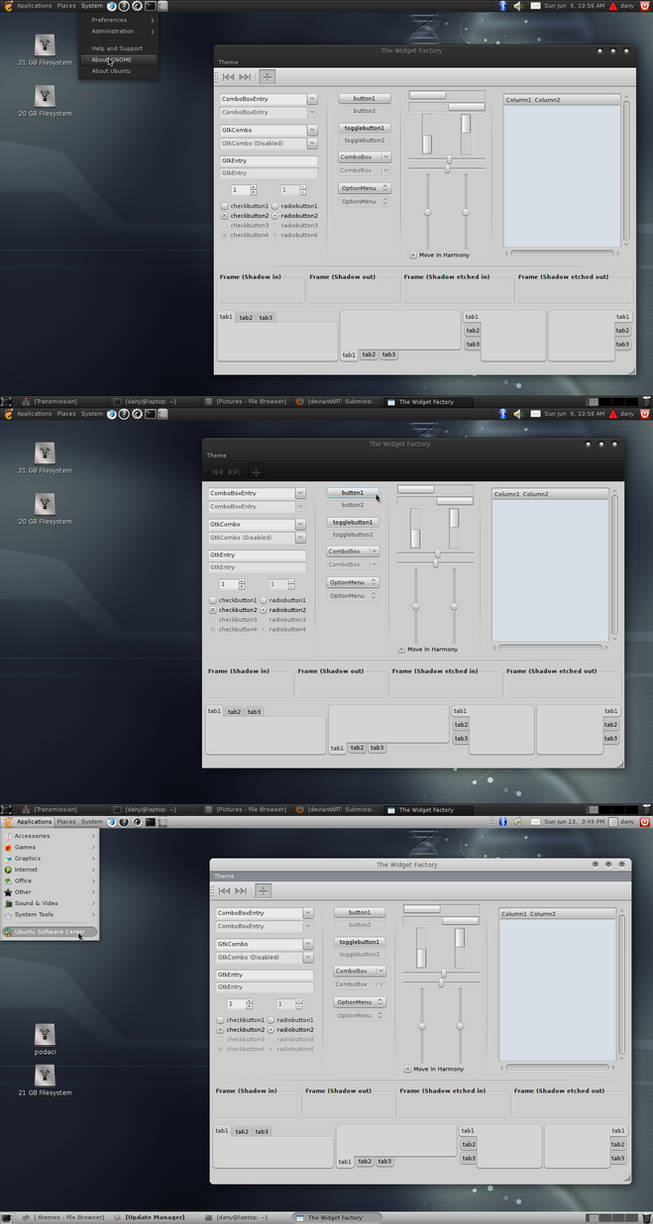Click plus toolbar icon in light-titlebar Widget Factory

pos(264,890)
